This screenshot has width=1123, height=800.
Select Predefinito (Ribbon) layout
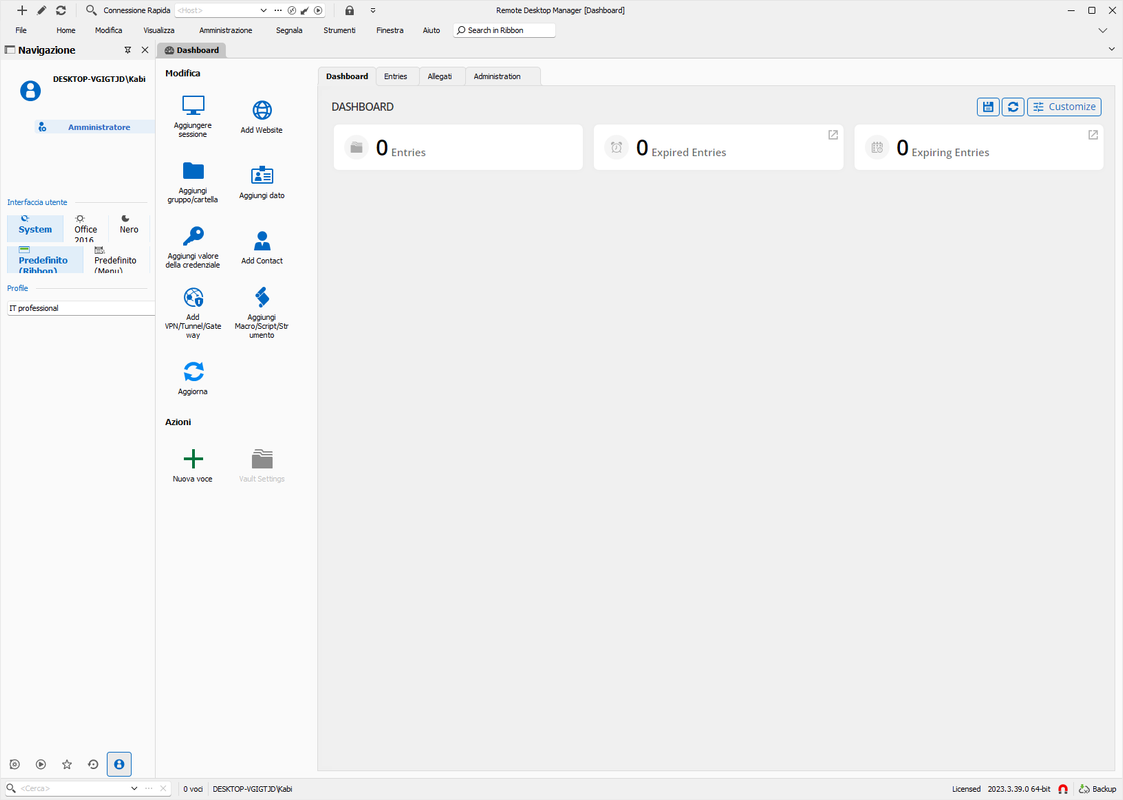[x=45, y=259]
